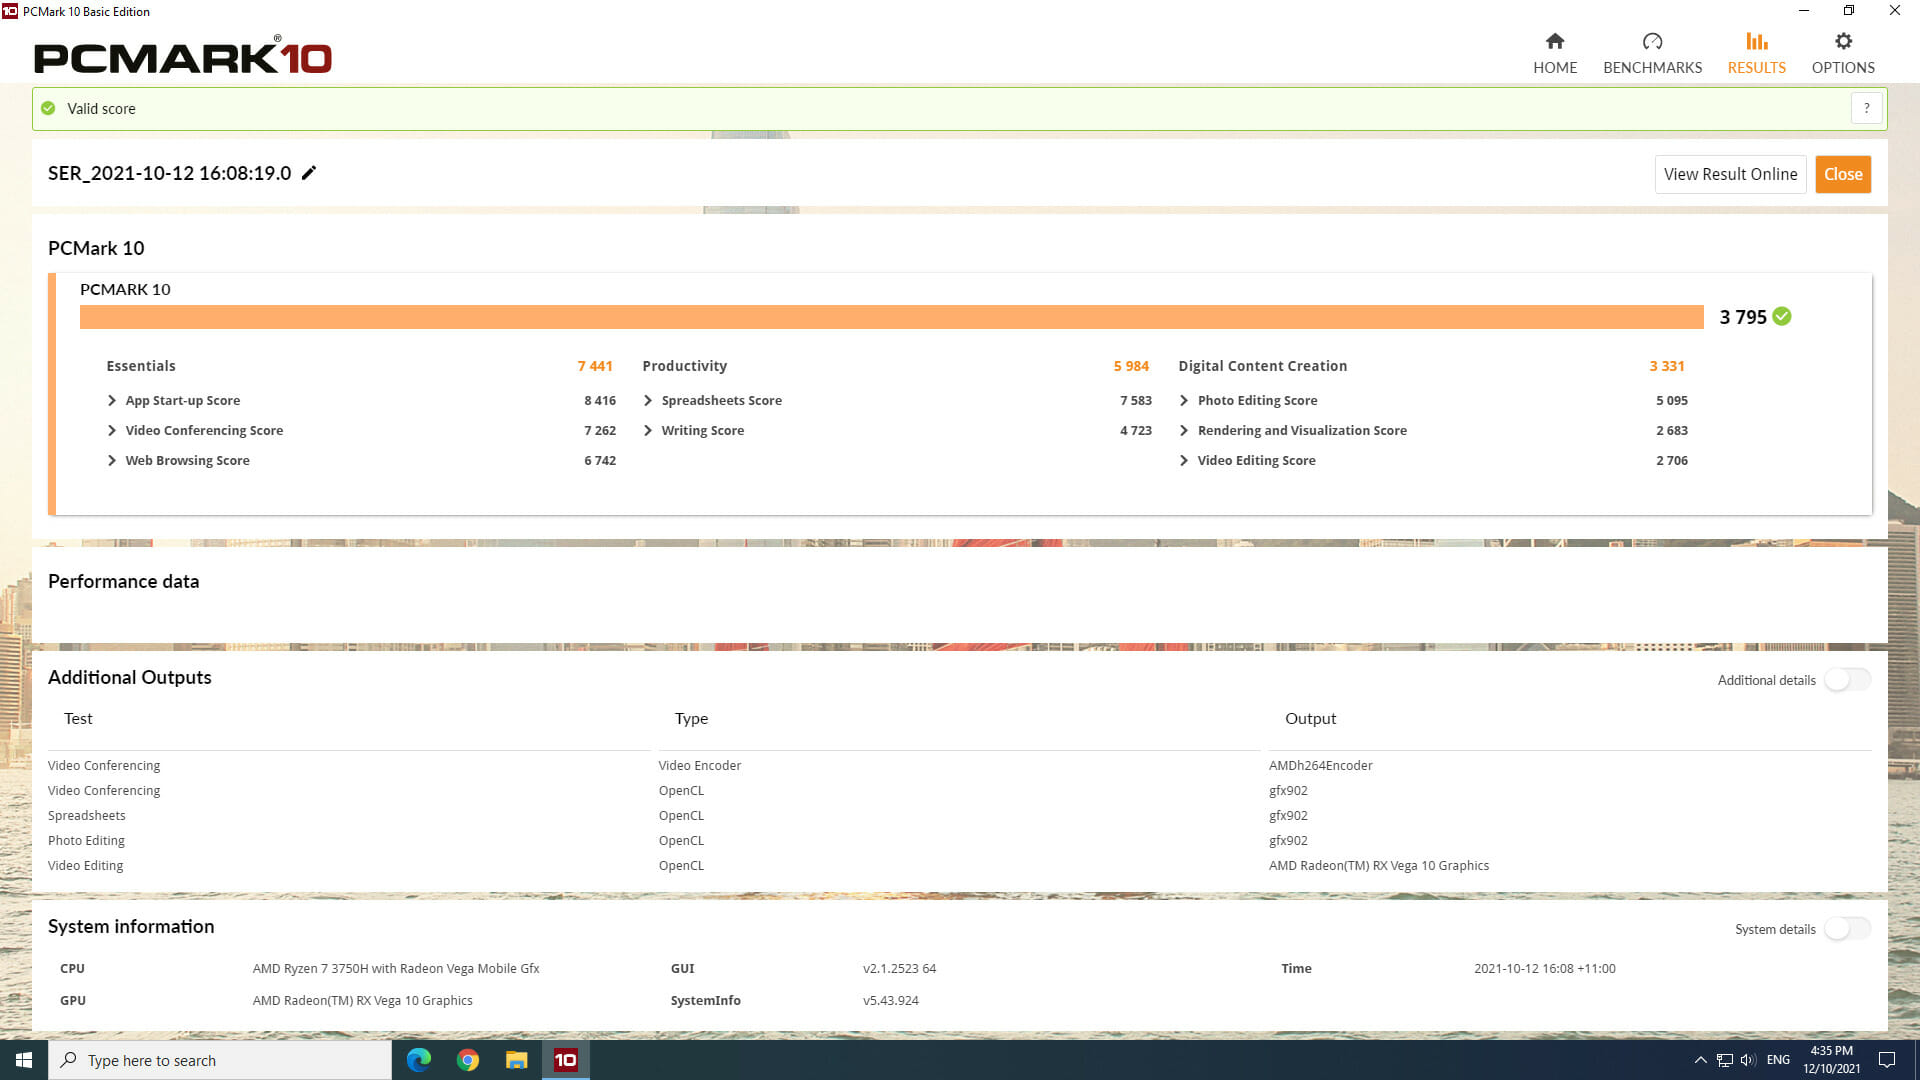Image resolution: width=1920 pixels, height=1080 pixels.
Task: Click Digital Content Creation score 3 331
Action: [1667, 366]
